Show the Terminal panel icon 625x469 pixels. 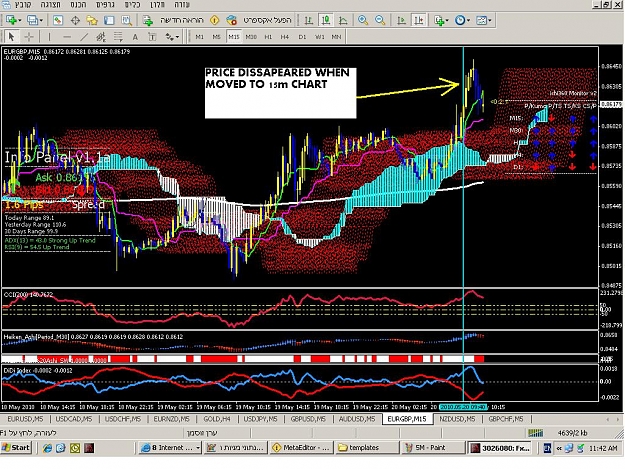(109, 20)
